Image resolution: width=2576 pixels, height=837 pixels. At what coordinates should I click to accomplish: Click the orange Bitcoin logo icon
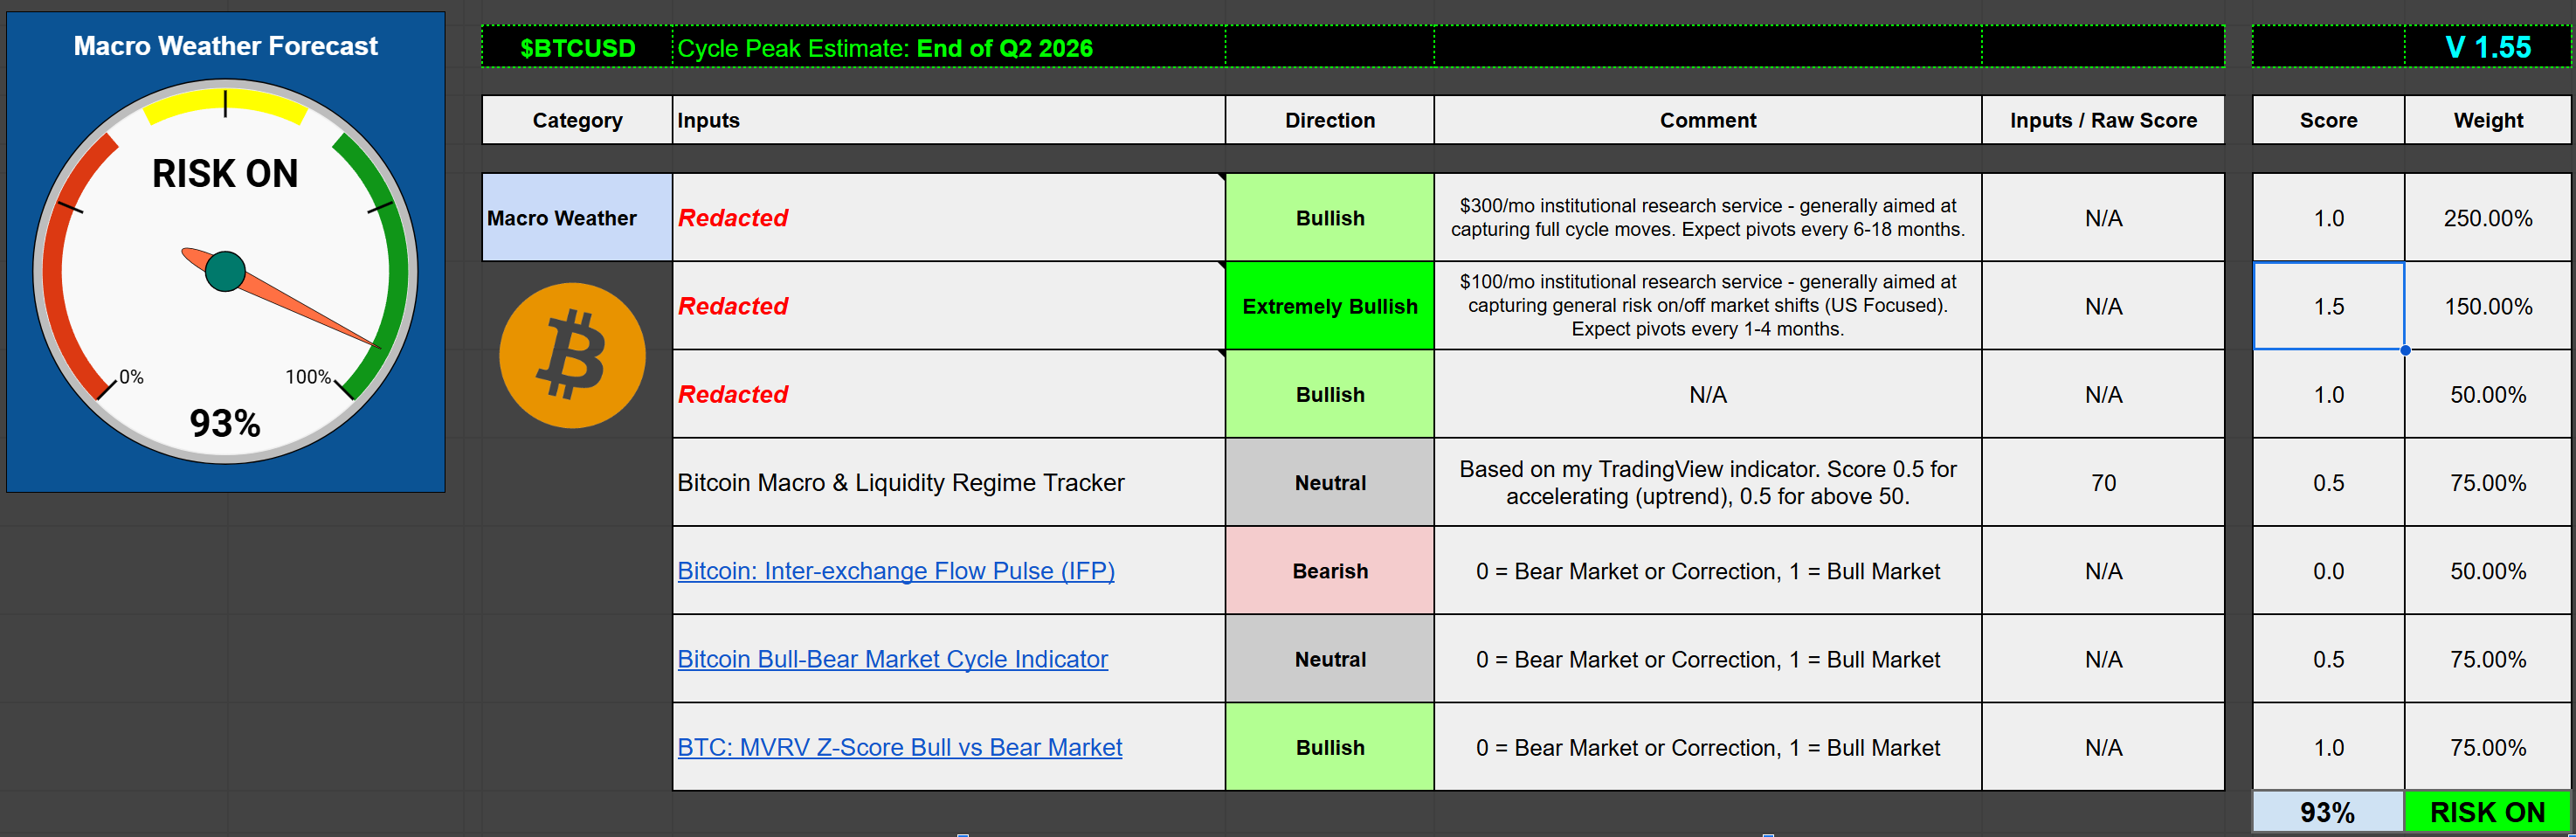(x=572, y=356)
